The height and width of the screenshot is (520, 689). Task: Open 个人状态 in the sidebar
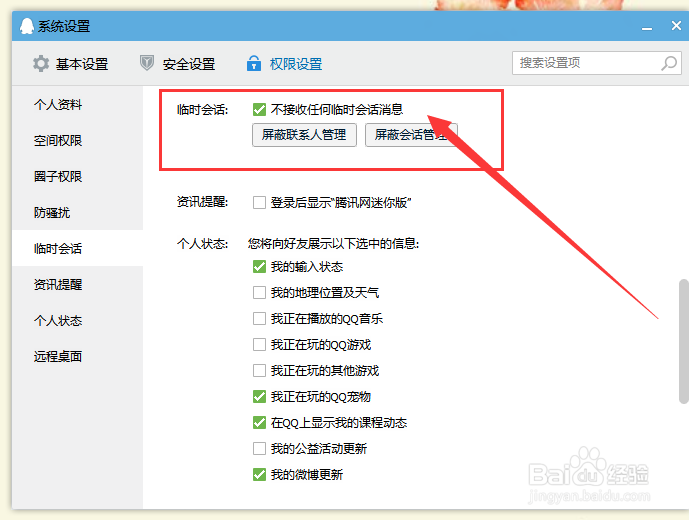[x=58, y=321]
